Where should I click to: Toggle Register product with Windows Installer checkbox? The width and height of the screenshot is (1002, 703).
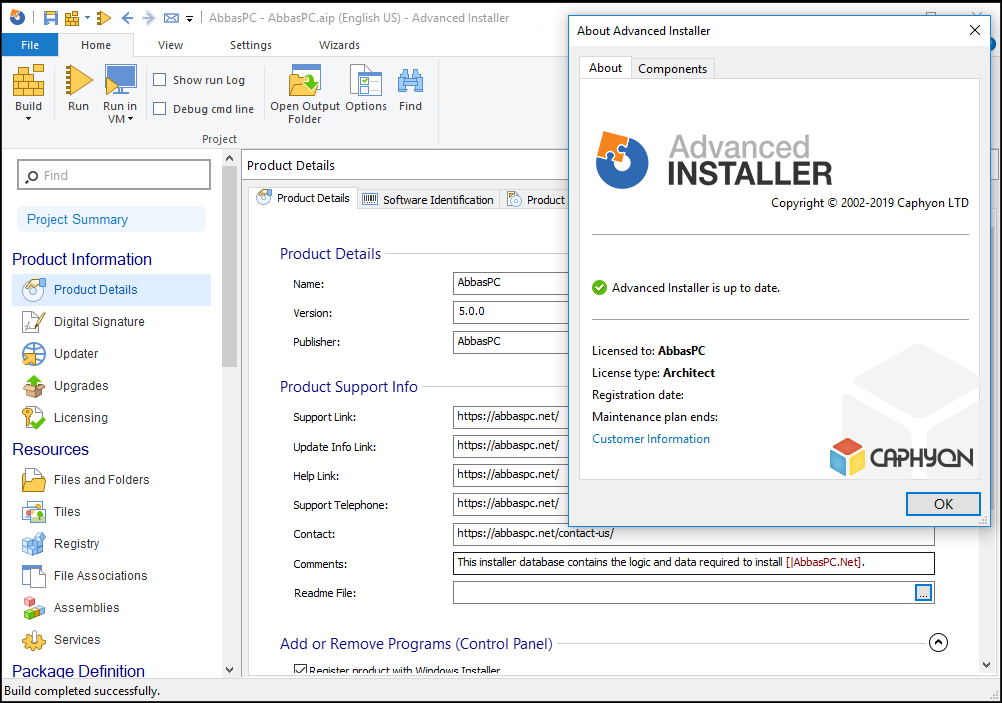click(x=300, y=670)
